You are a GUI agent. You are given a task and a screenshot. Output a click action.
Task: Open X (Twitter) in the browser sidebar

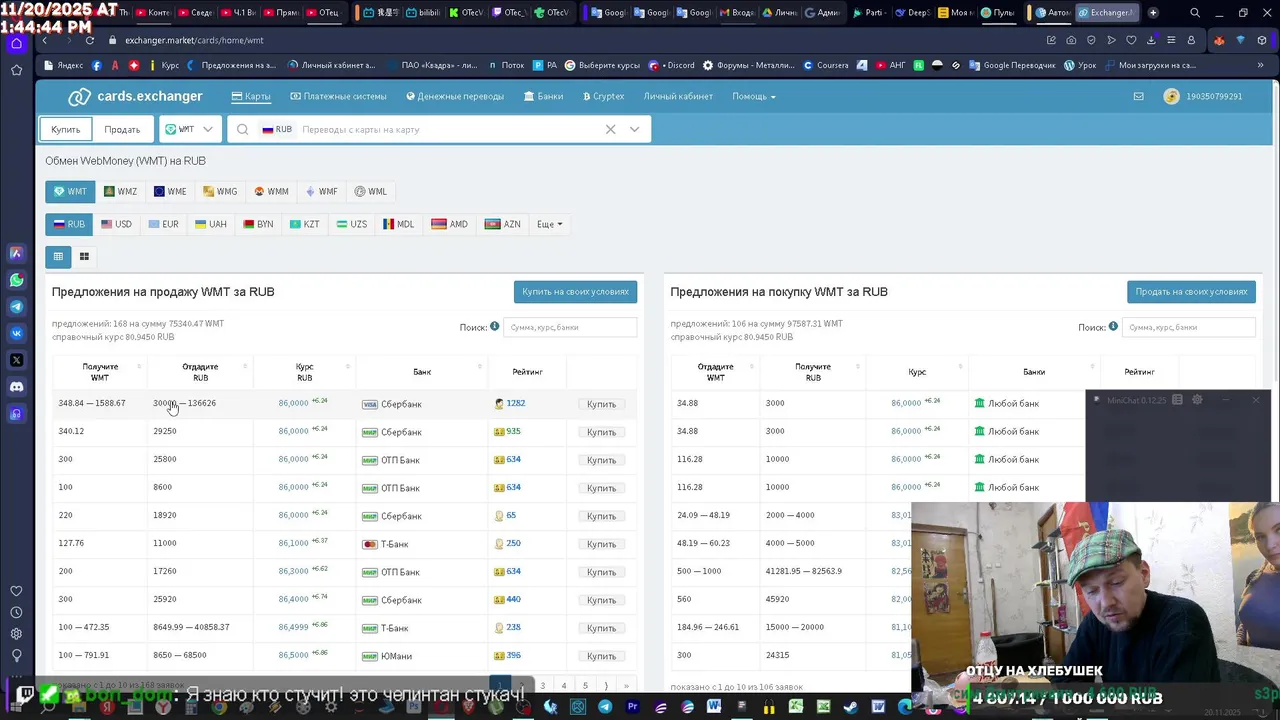16,360
